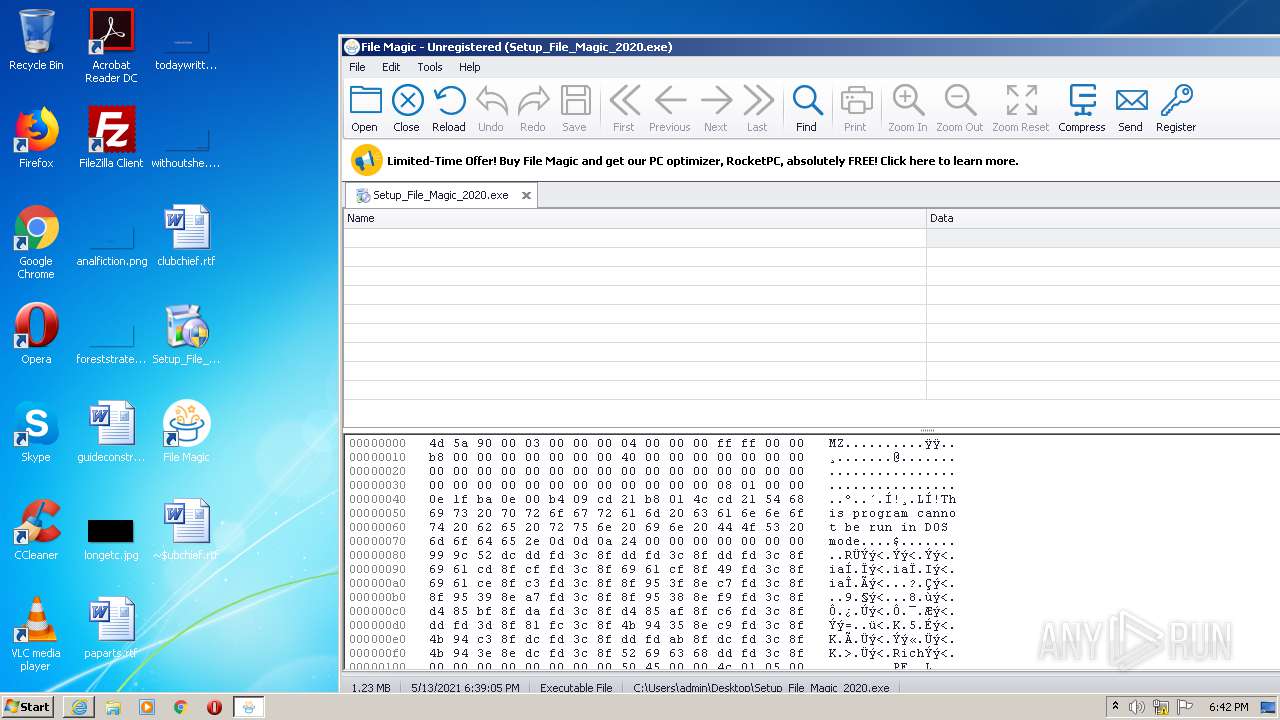The image size is (1280, 720).
Task: Select the longetc.jpg desktop file
Action: pos(111,538)
